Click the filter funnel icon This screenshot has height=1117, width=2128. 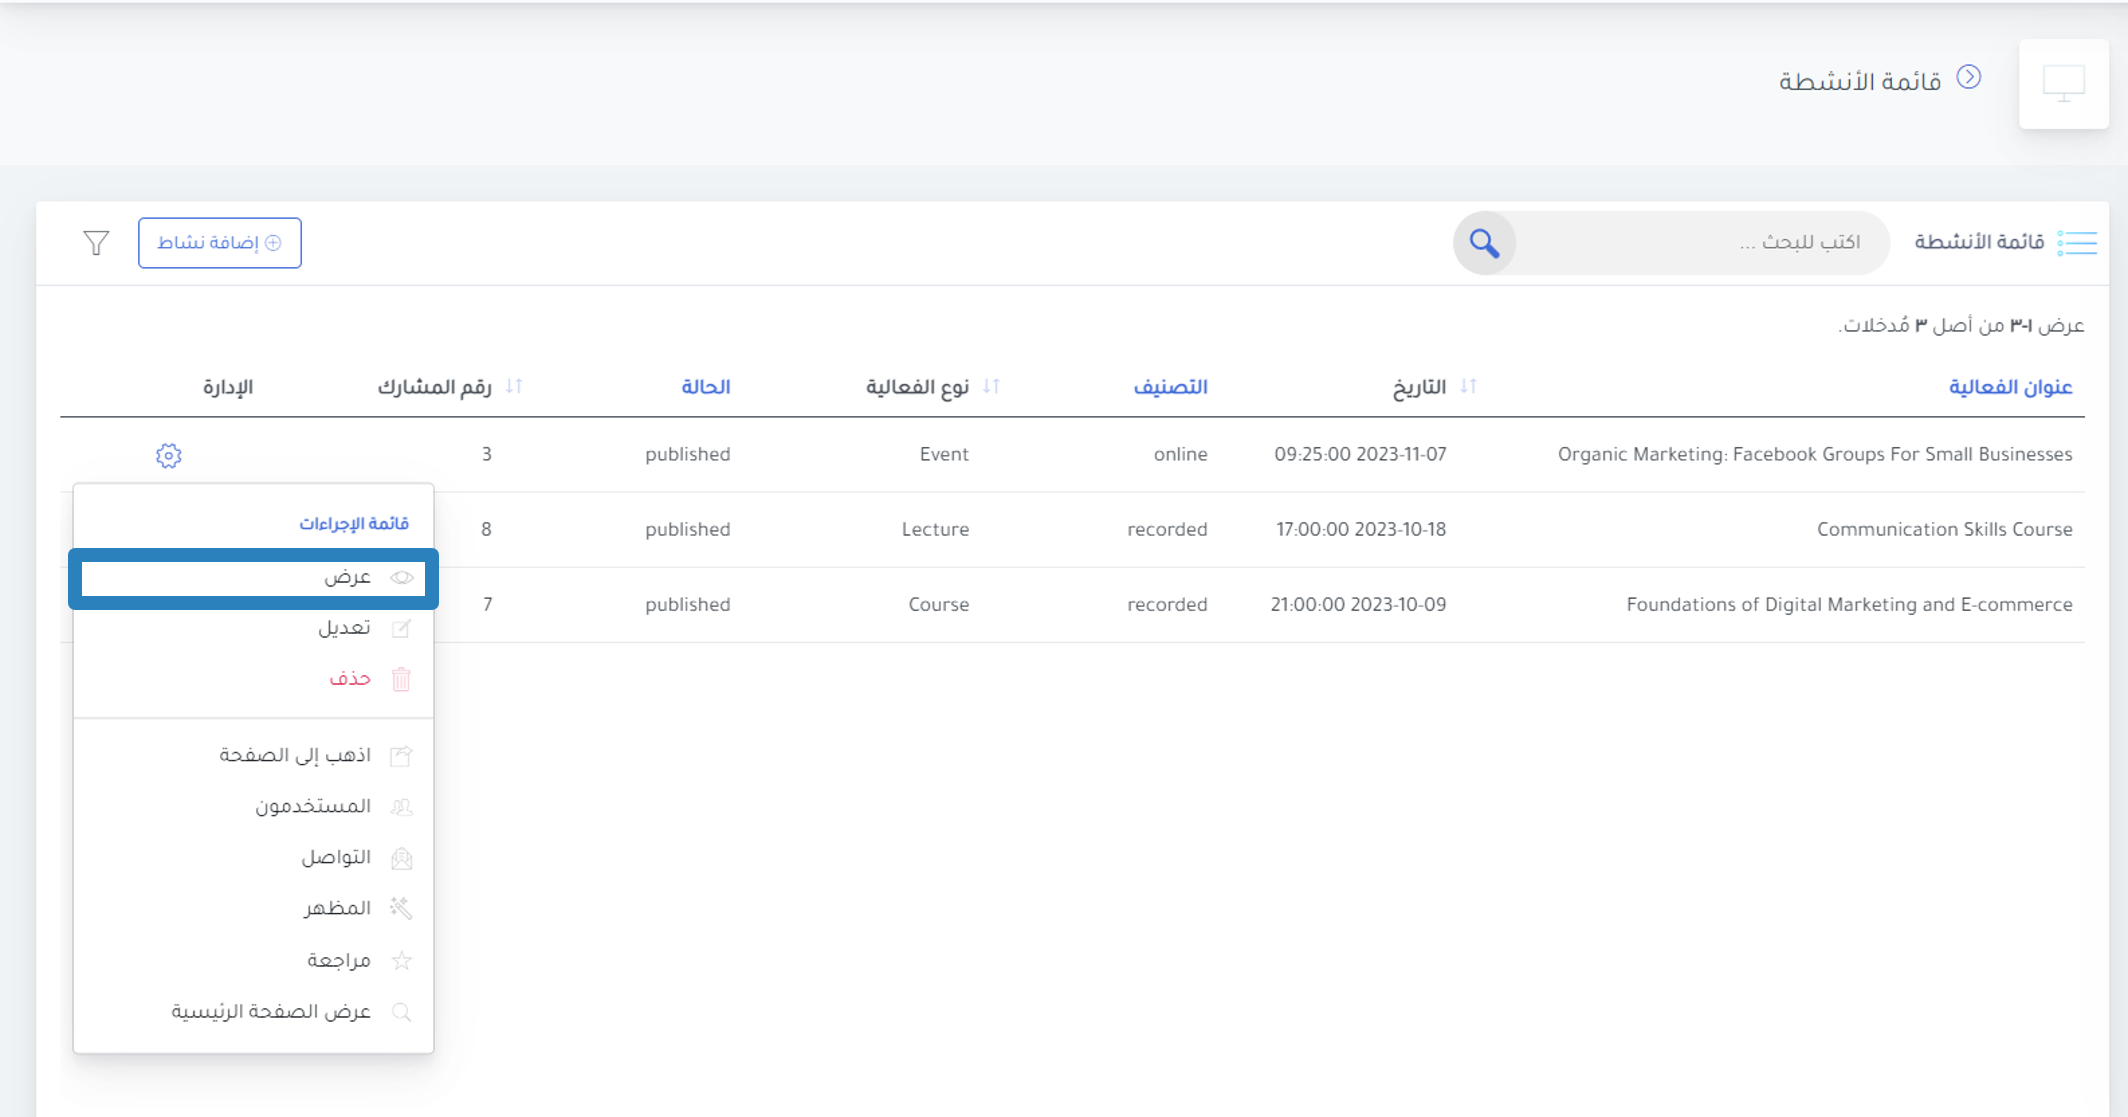pyautogui.click(x=96, y=243)
